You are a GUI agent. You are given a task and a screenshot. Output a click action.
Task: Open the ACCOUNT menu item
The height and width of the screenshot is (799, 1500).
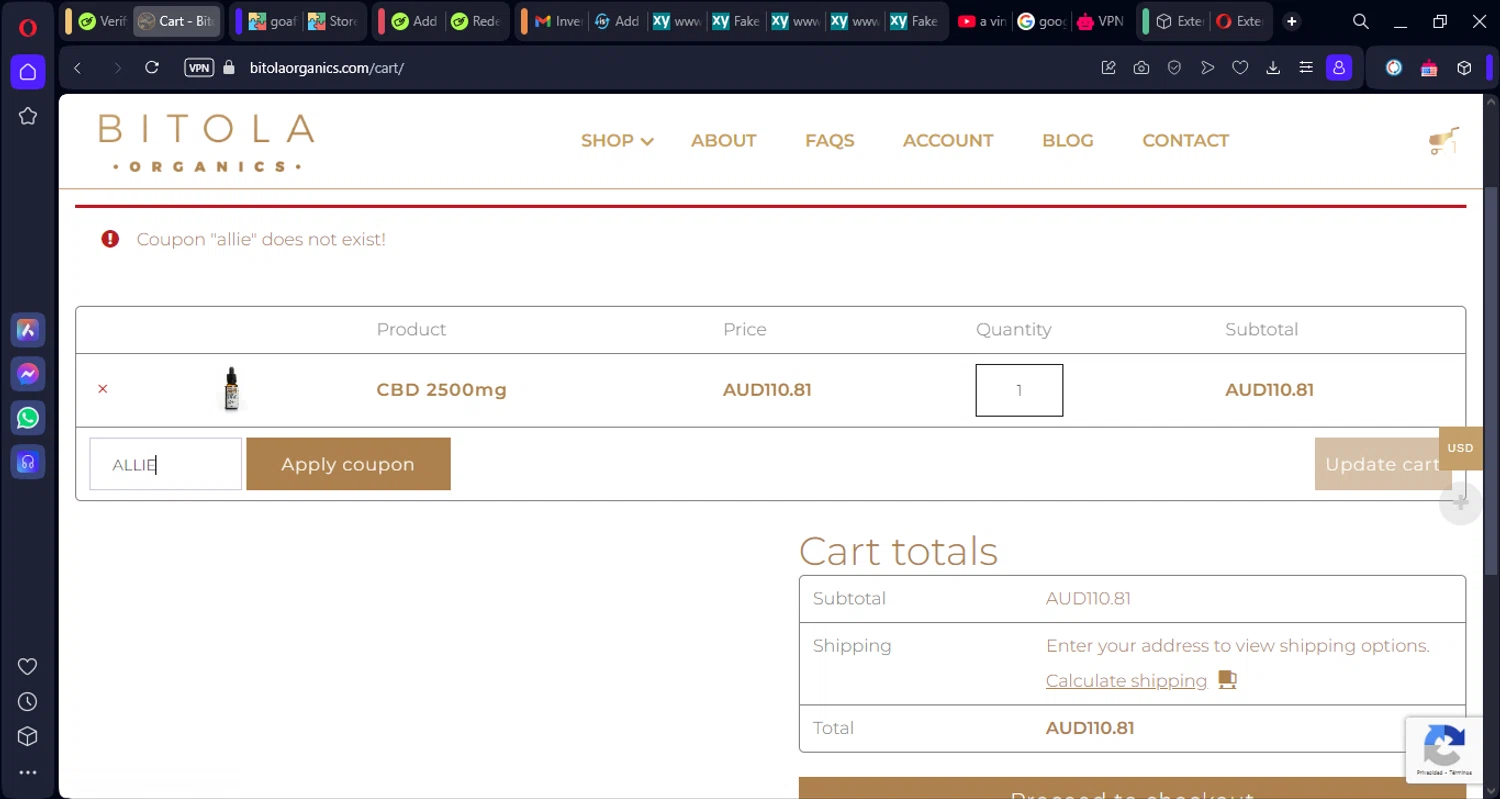coord(948,141)
